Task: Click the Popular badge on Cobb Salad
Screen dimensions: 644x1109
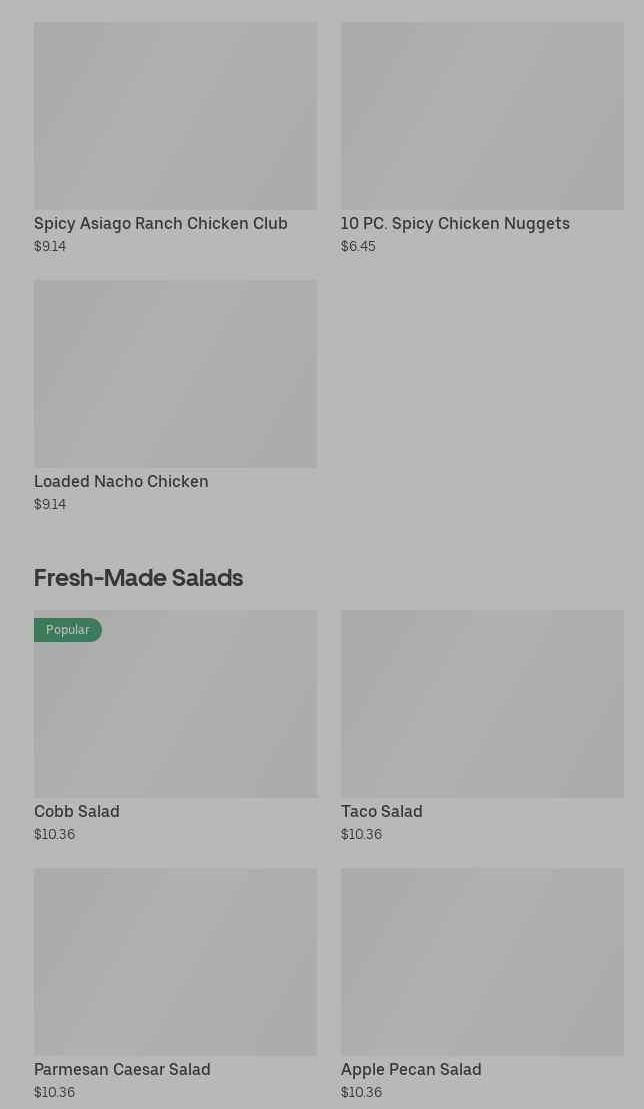Action: (x=68, y=630)
